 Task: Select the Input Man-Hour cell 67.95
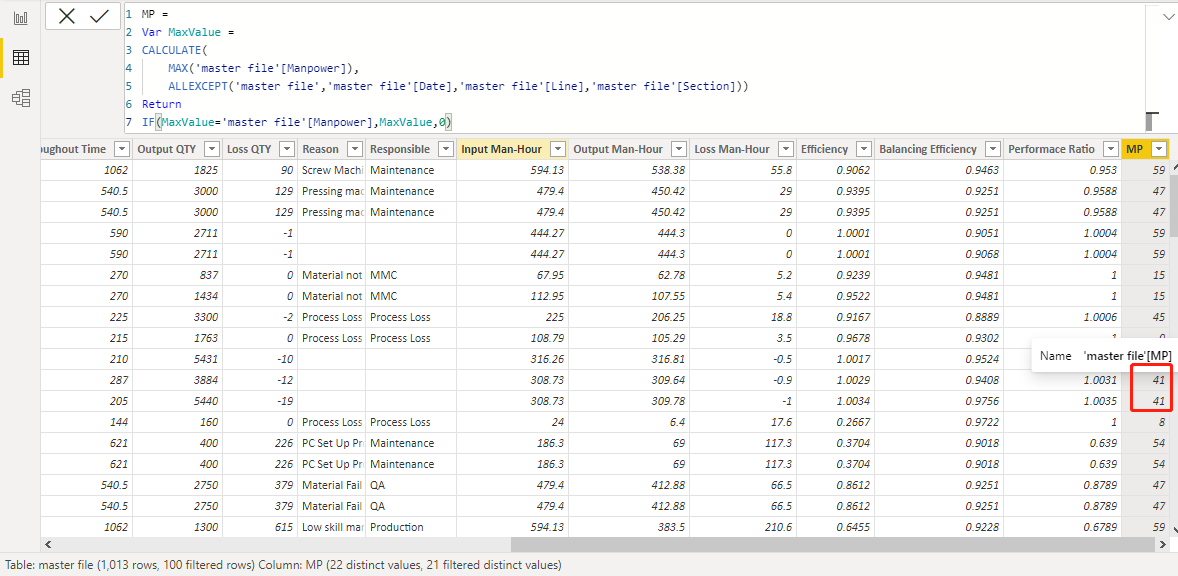click(x=512, y=275)
